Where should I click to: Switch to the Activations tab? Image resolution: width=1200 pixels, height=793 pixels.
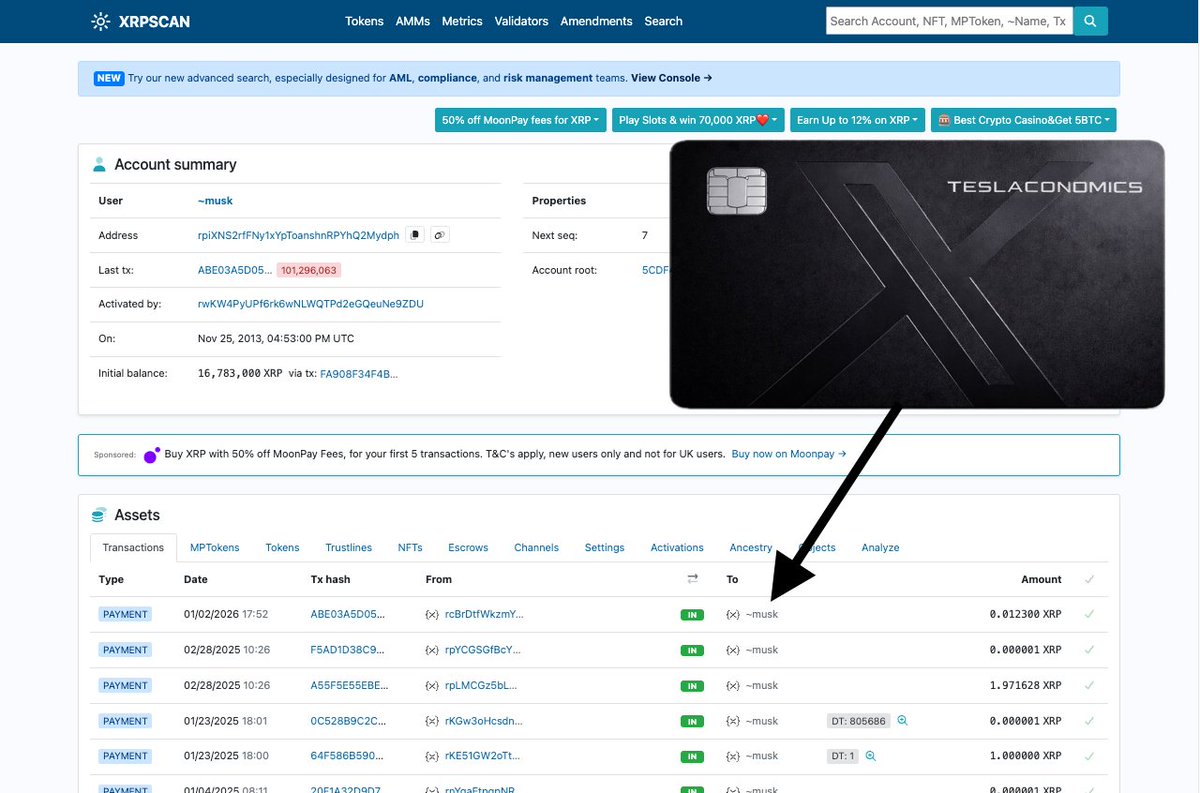point(677,548)
